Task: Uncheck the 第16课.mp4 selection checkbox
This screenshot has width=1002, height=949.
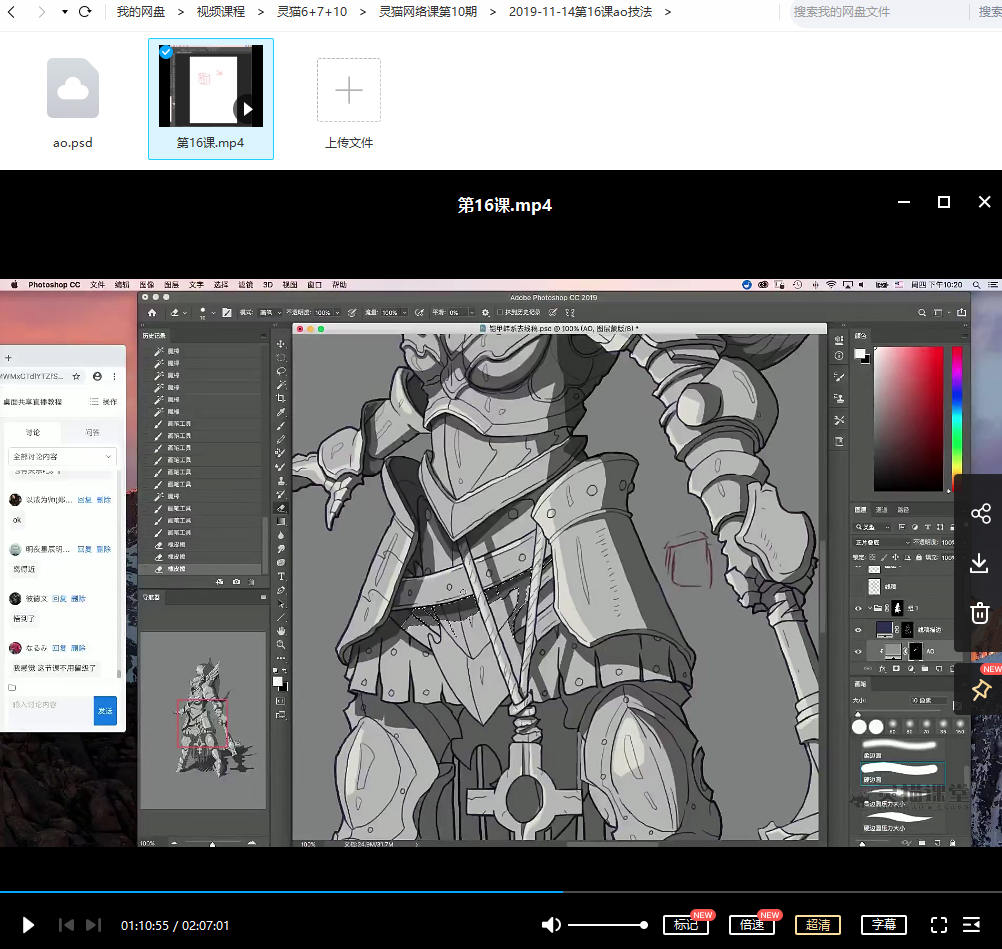Action: (166, 52)
